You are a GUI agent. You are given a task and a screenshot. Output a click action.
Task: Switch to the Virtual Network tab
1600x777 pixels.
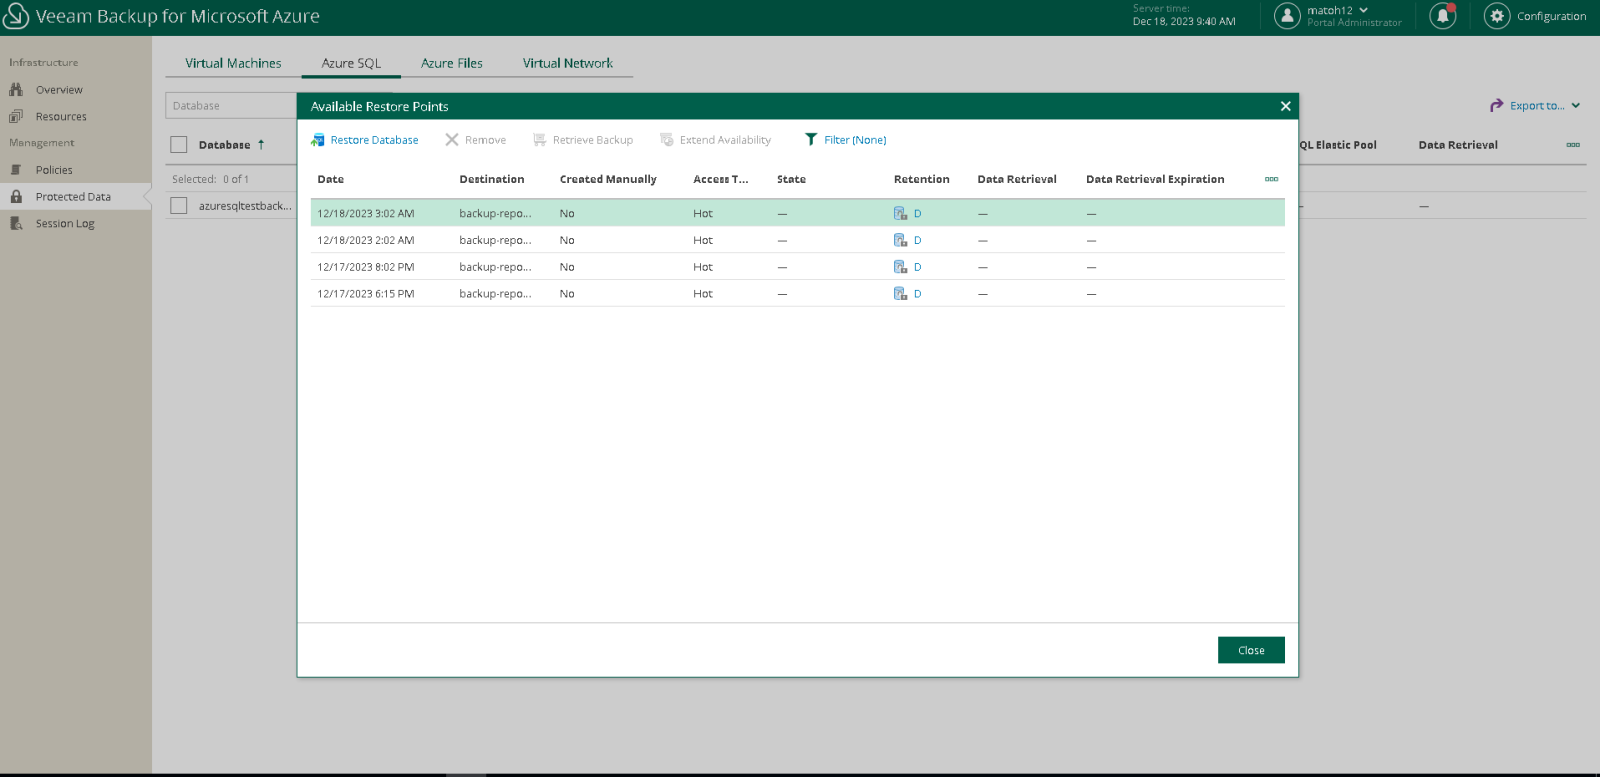pos(567,63)
